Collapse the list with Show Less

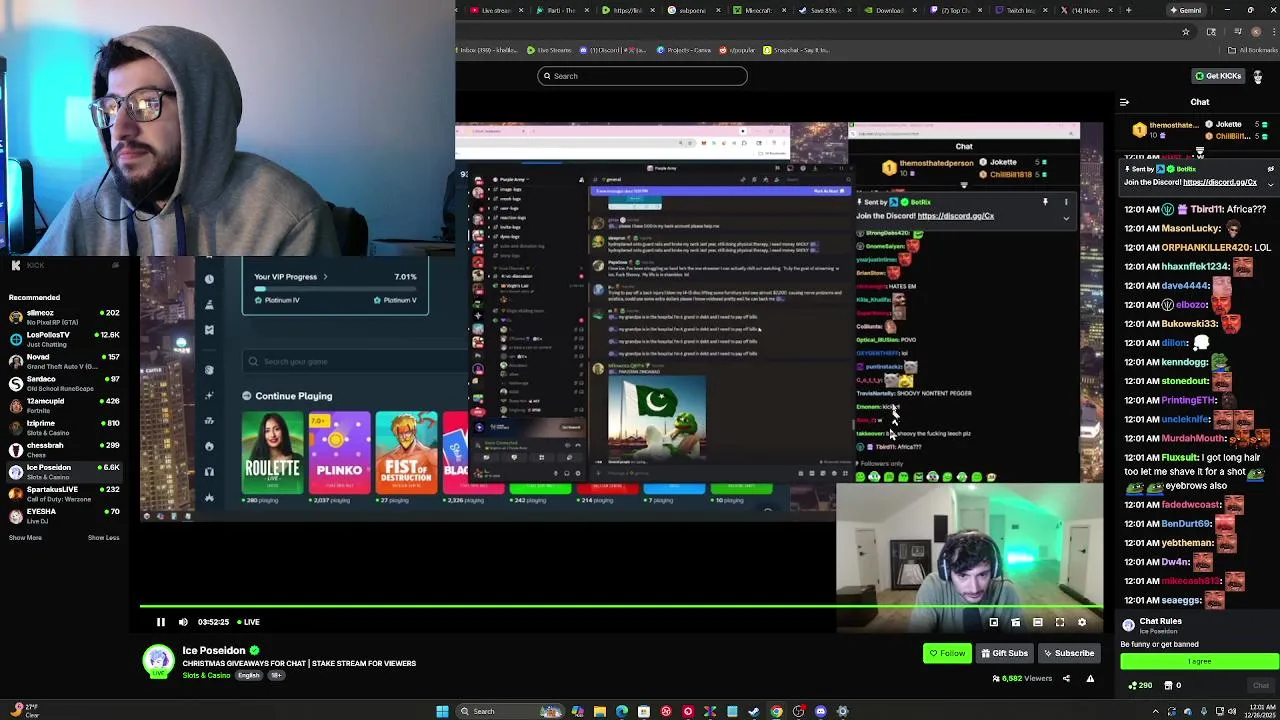103,538
